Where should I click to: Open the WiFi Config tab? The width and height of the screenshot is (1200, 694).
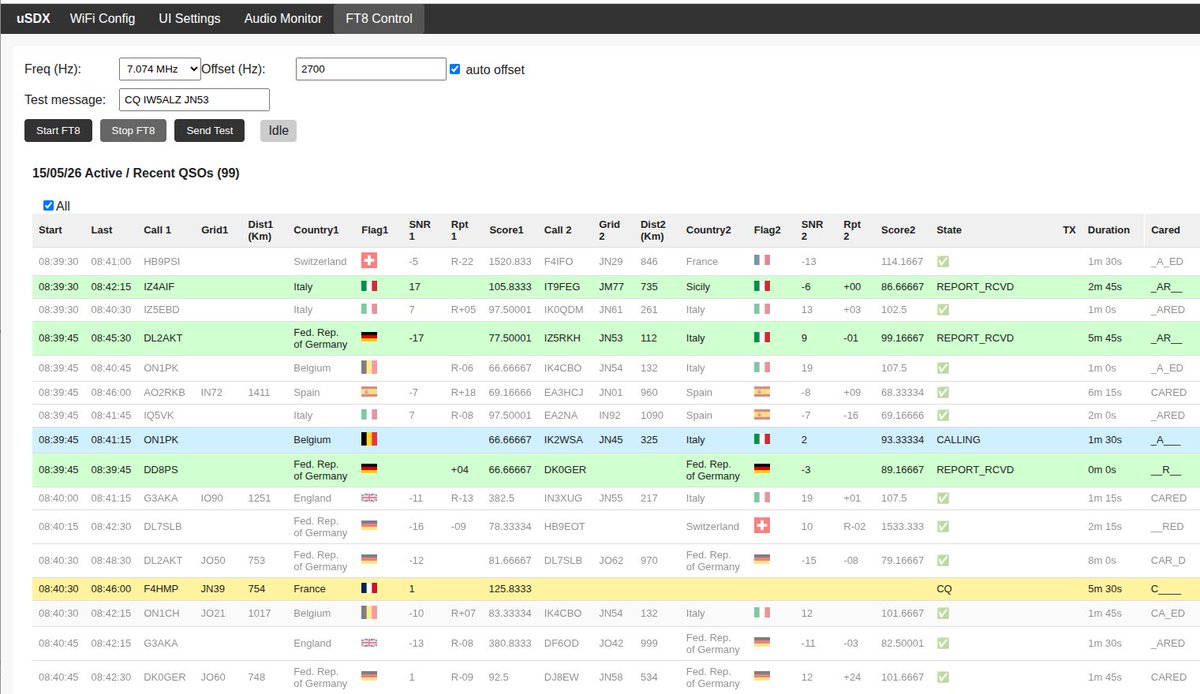click(104, 18)
